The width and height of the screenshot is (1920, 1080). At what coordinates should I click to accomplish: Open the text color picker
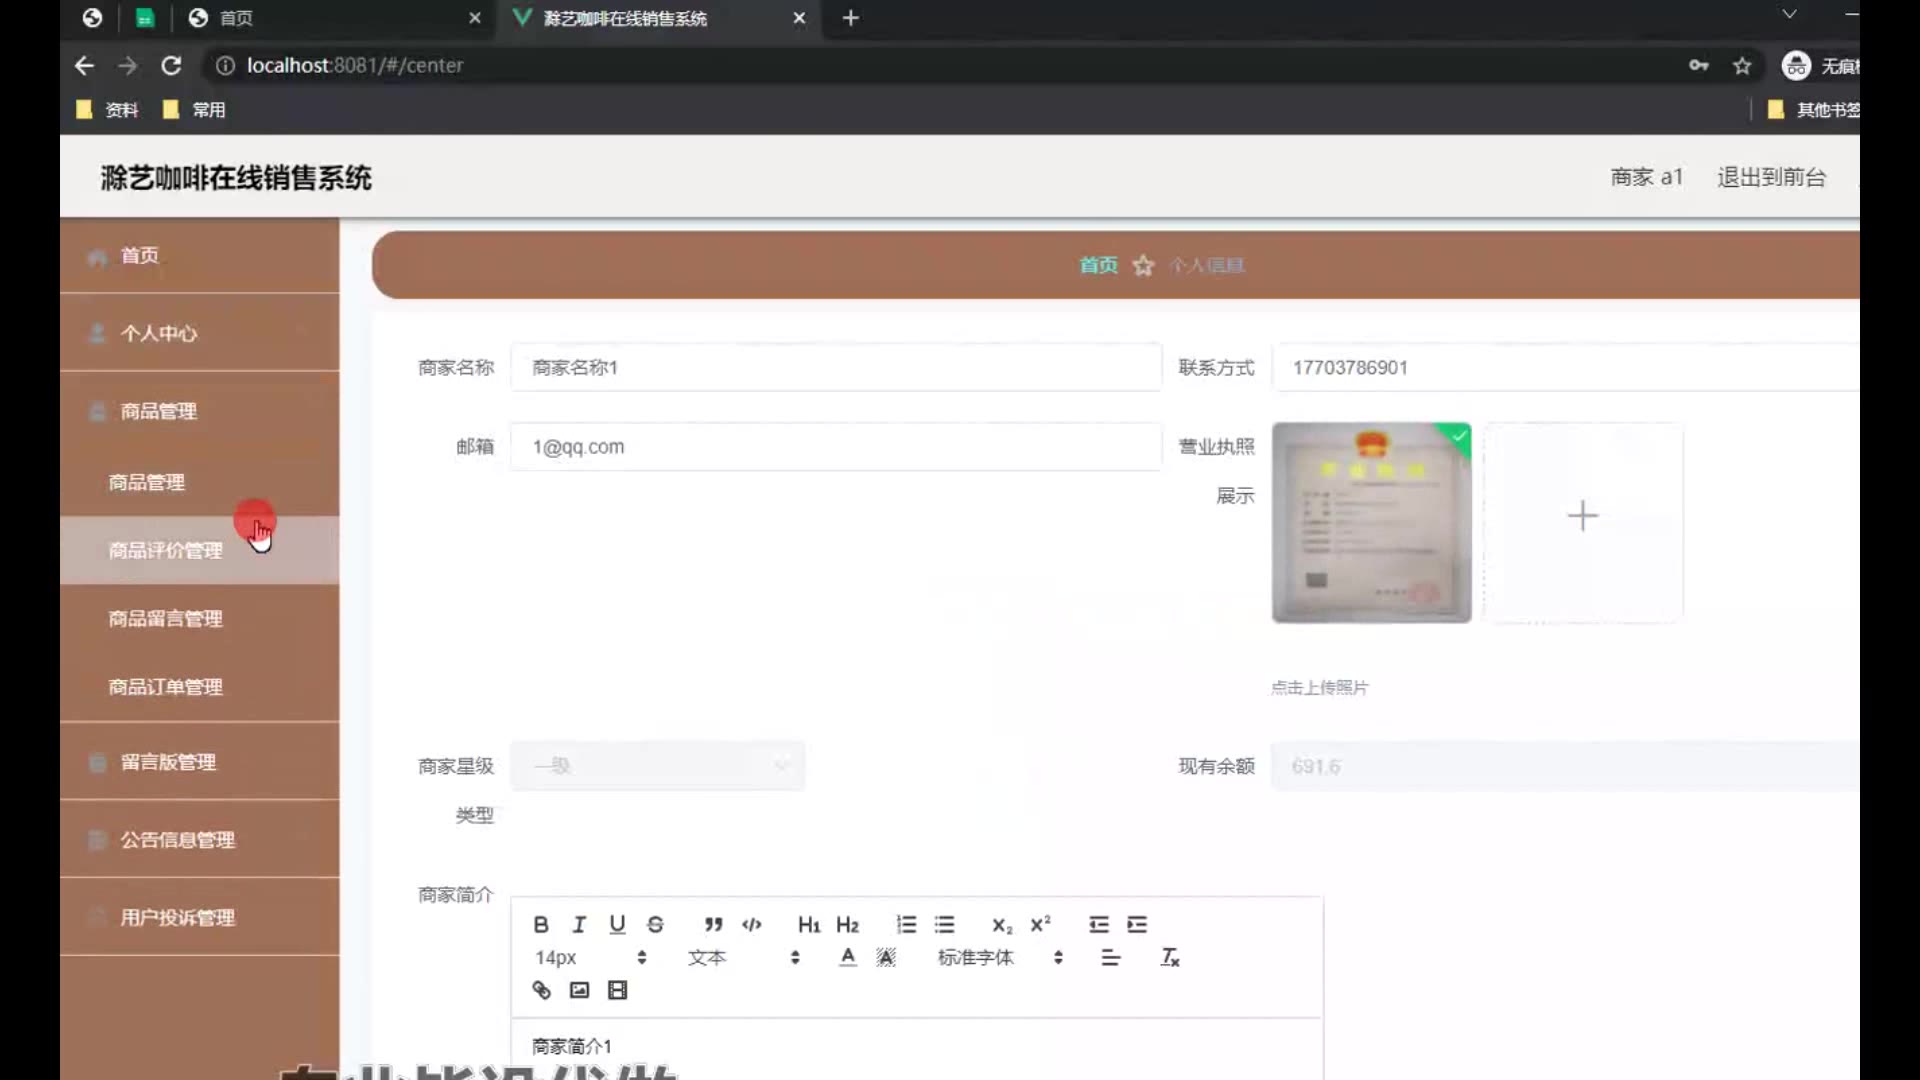tap(847, 957)
